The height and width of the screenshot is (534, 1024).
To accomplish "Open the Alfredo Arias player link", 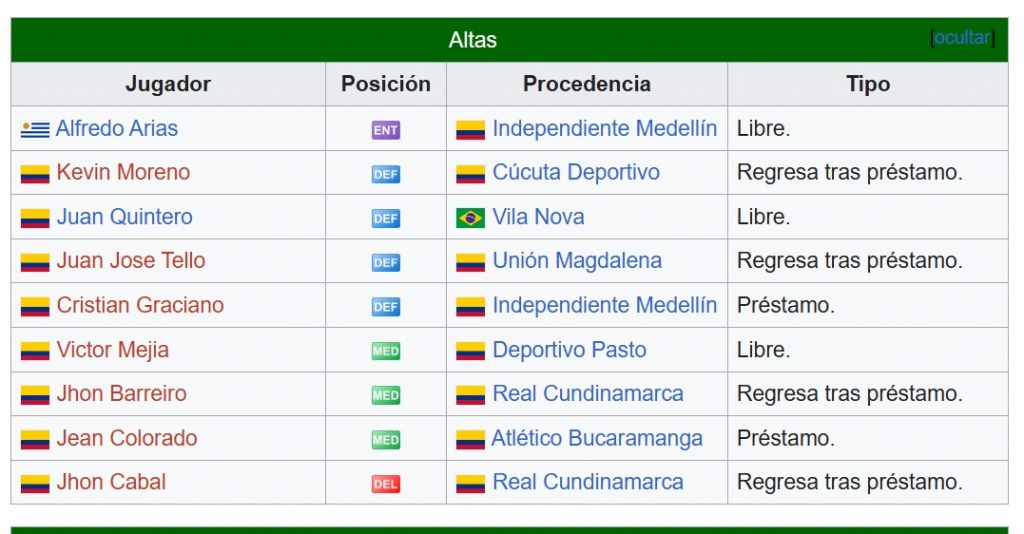I will (117, 129).
